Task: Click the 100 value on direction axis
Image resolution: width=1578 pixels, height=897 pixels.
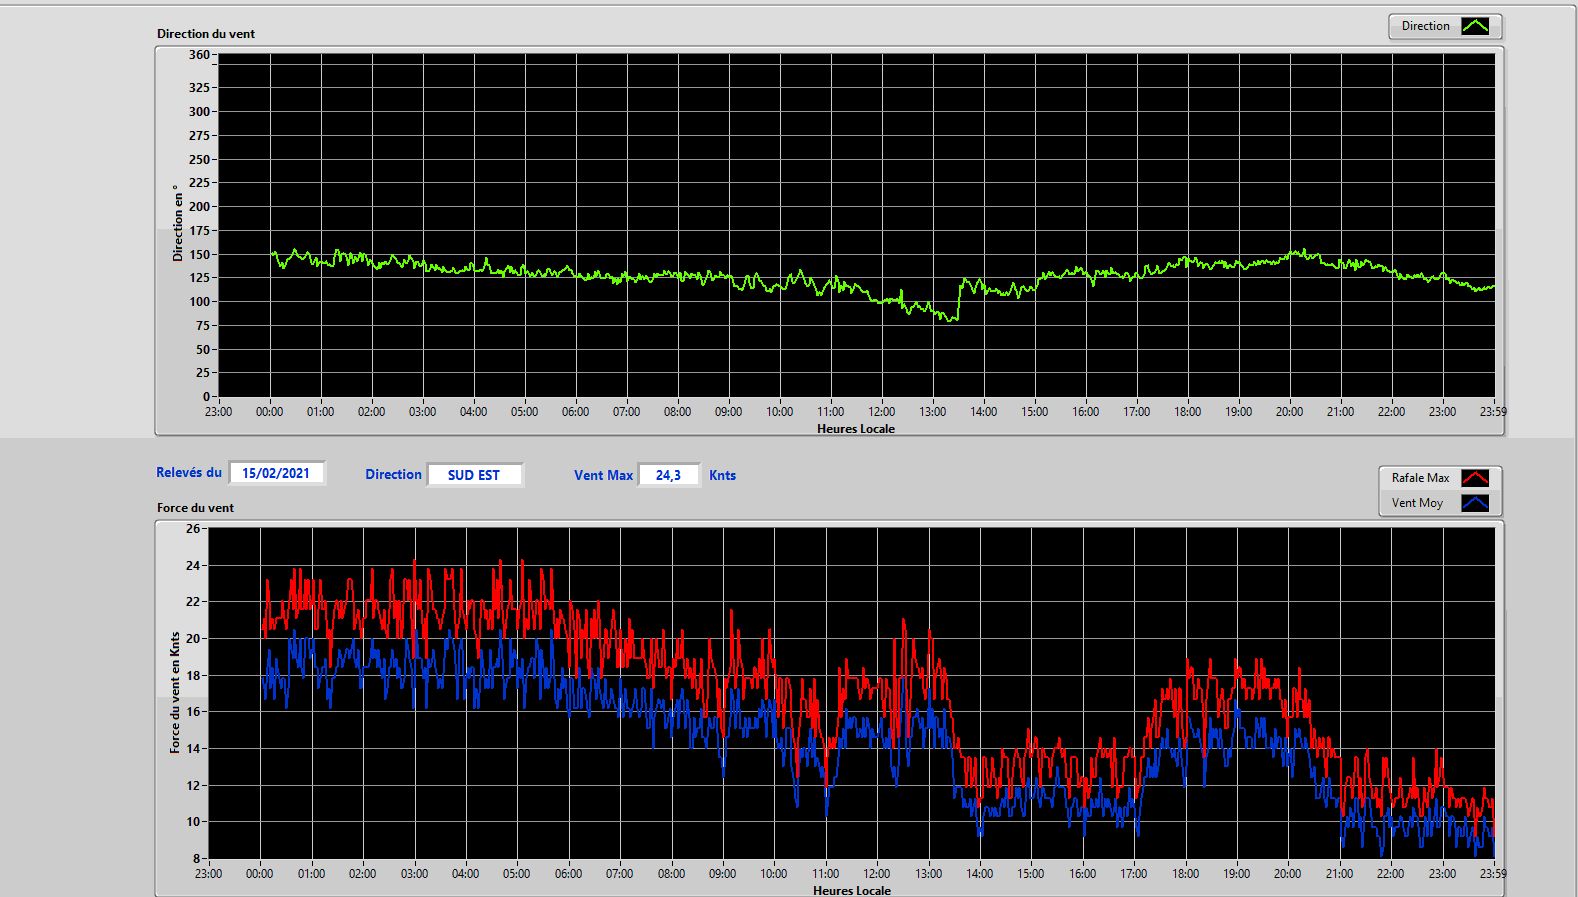Action: click(199, 302)
